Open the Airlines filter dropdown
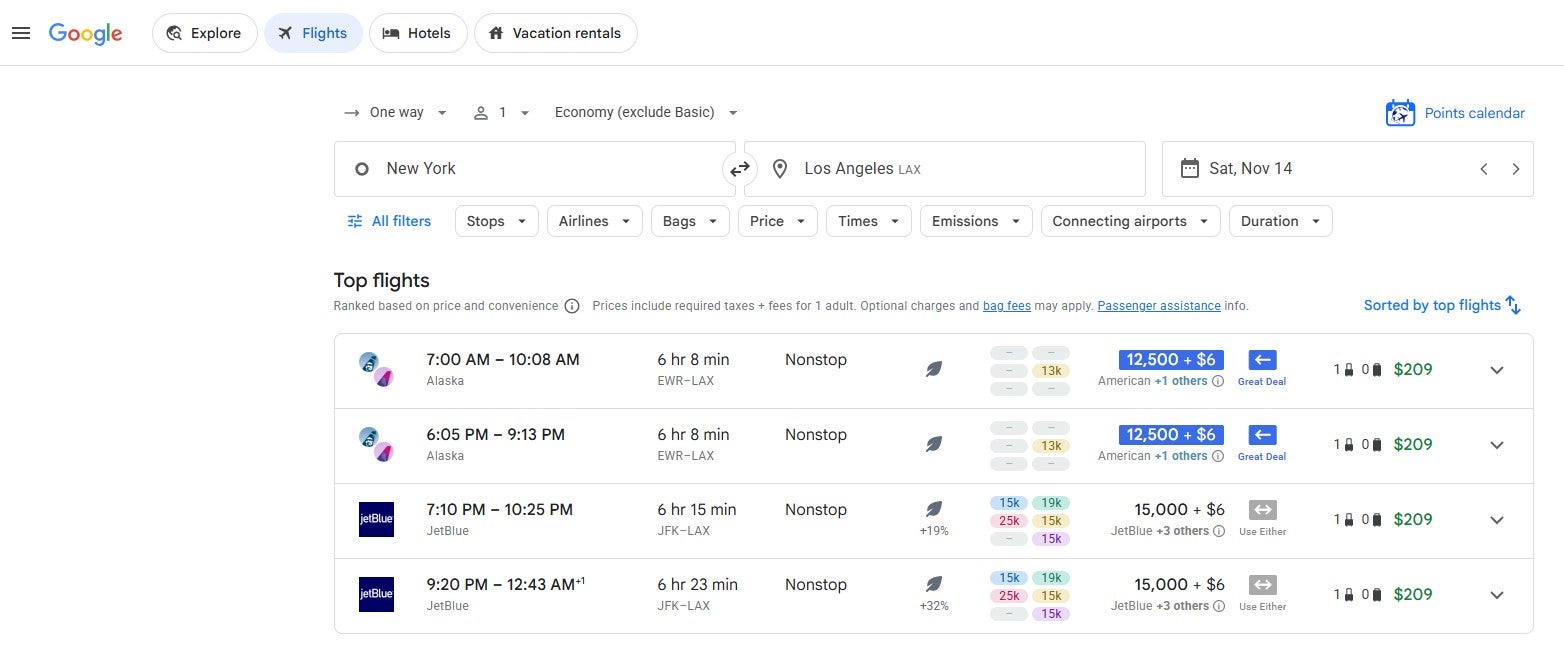The width and height of the screenshot is (1564, 649). tap(594, 221)
